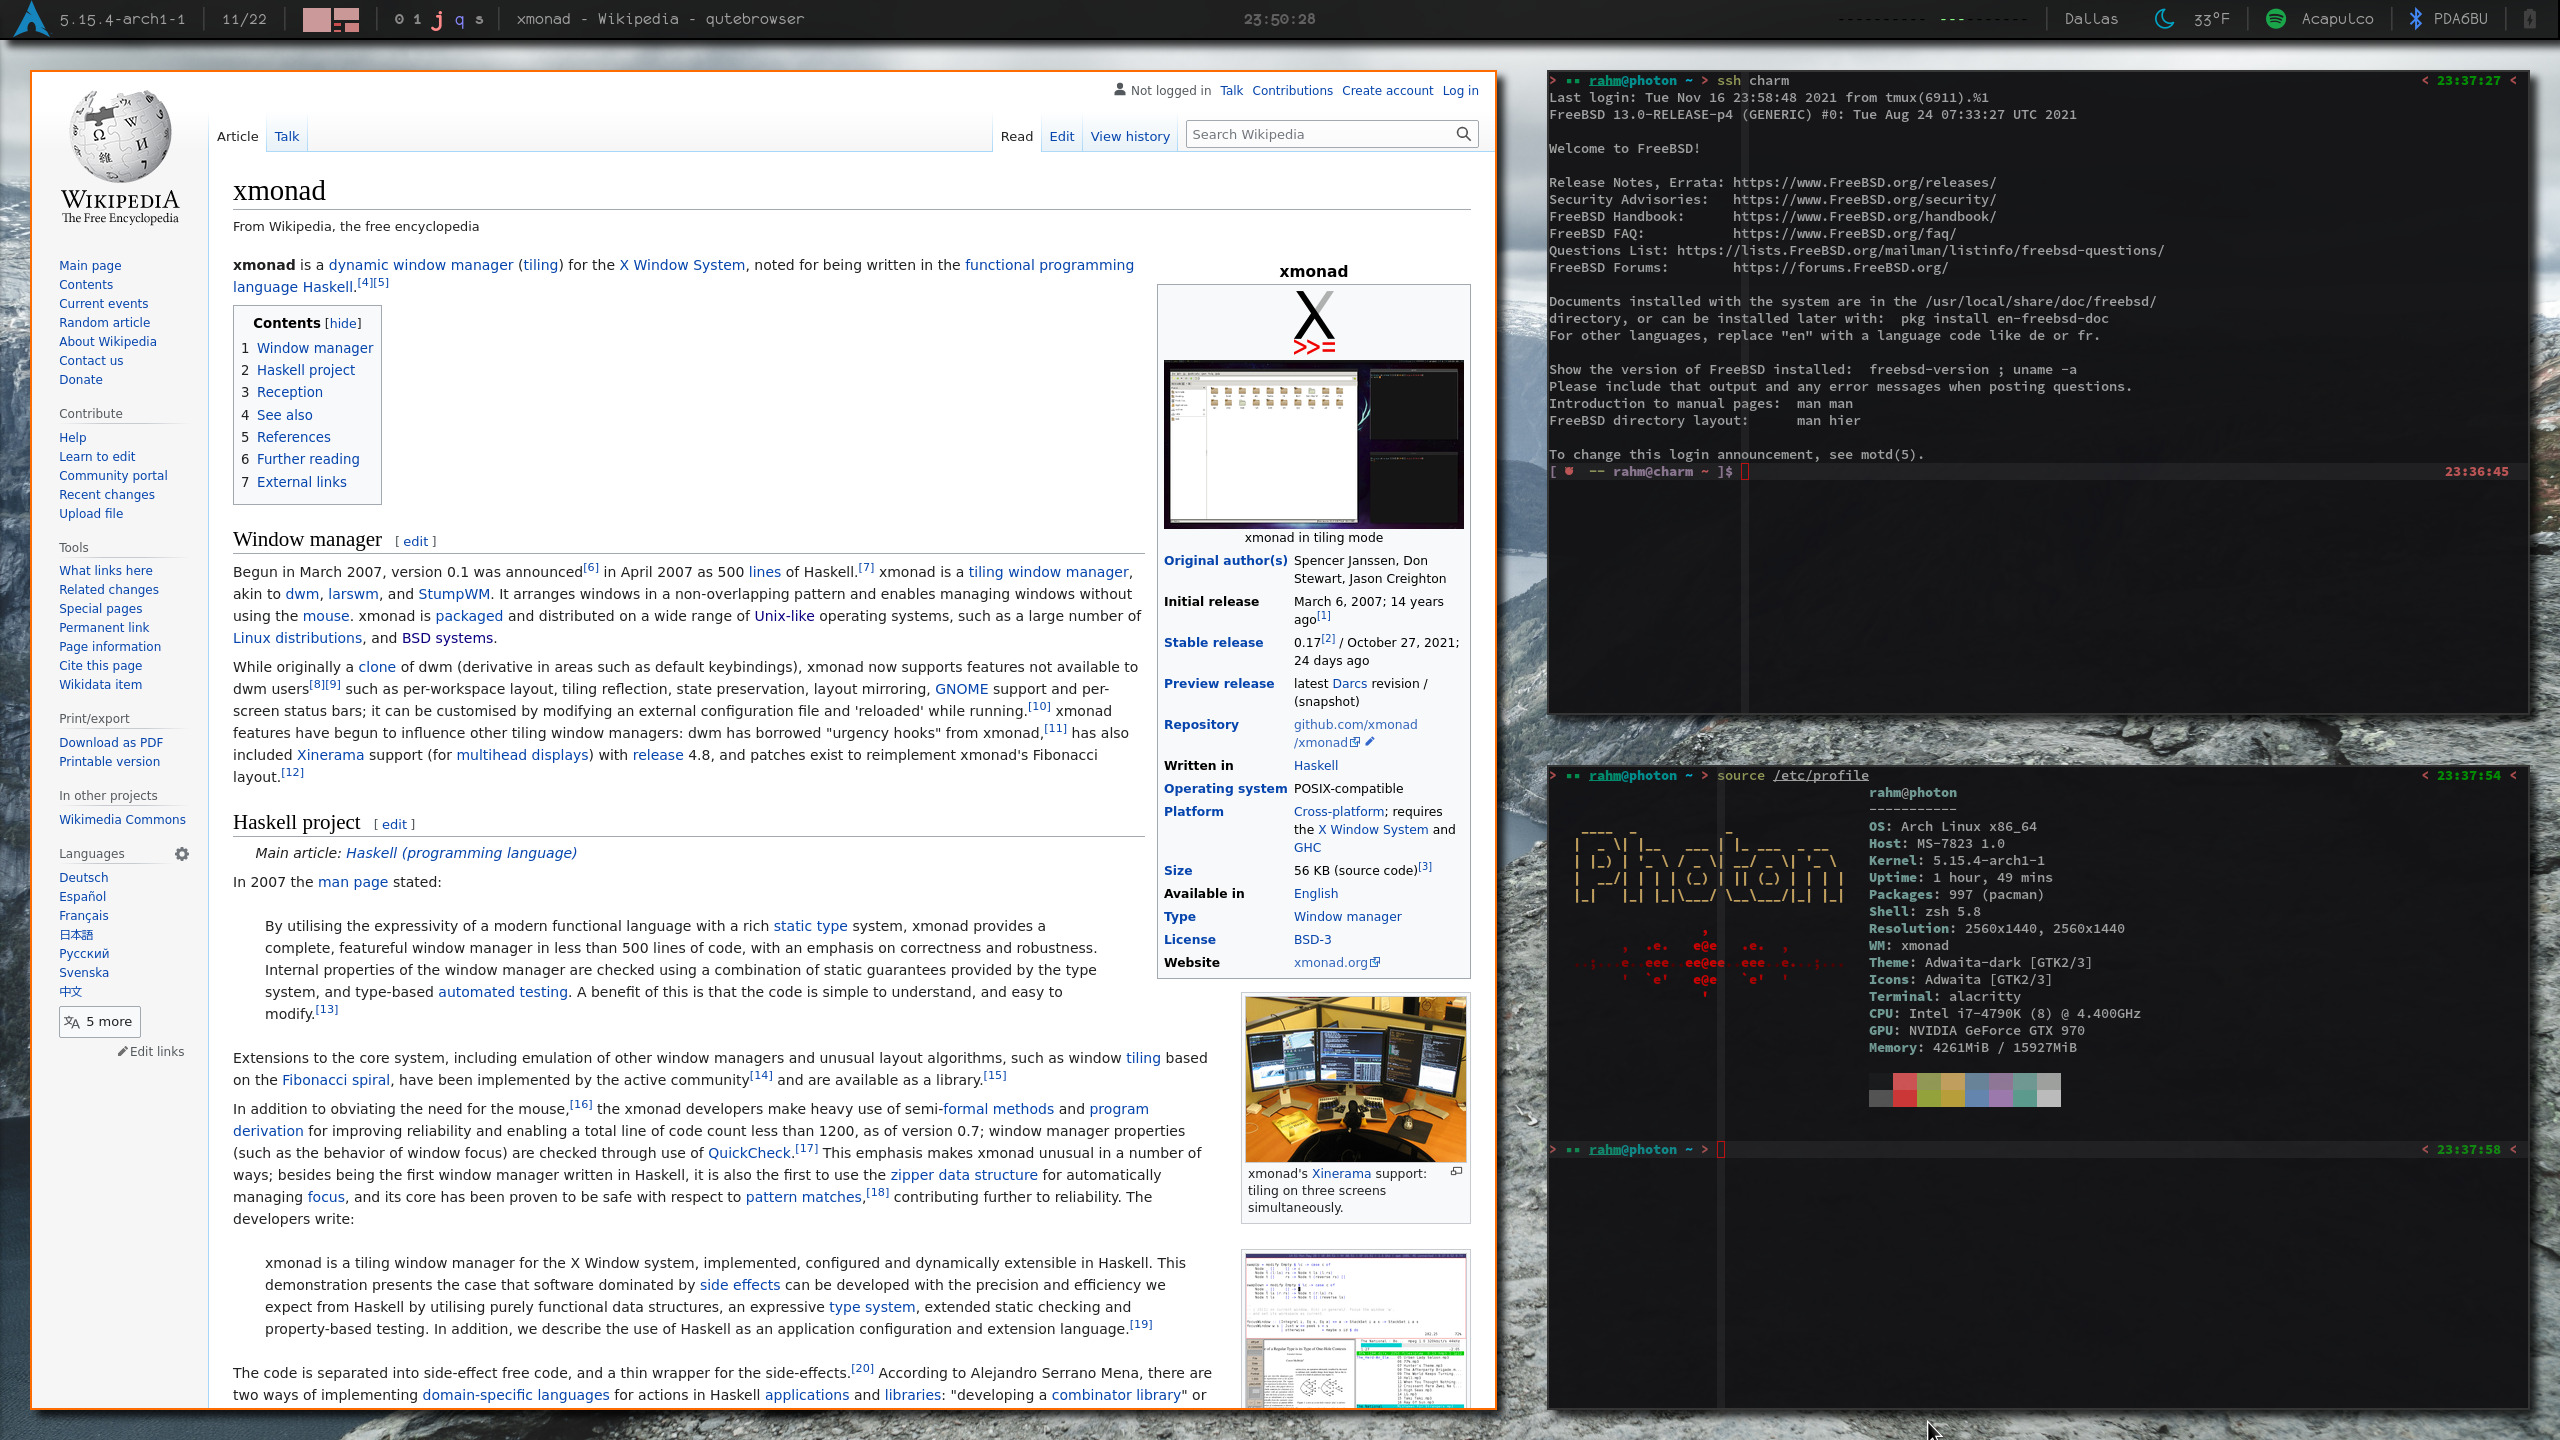Click the Bluetooth PDA6BU icon

[x=2416, y=17]
